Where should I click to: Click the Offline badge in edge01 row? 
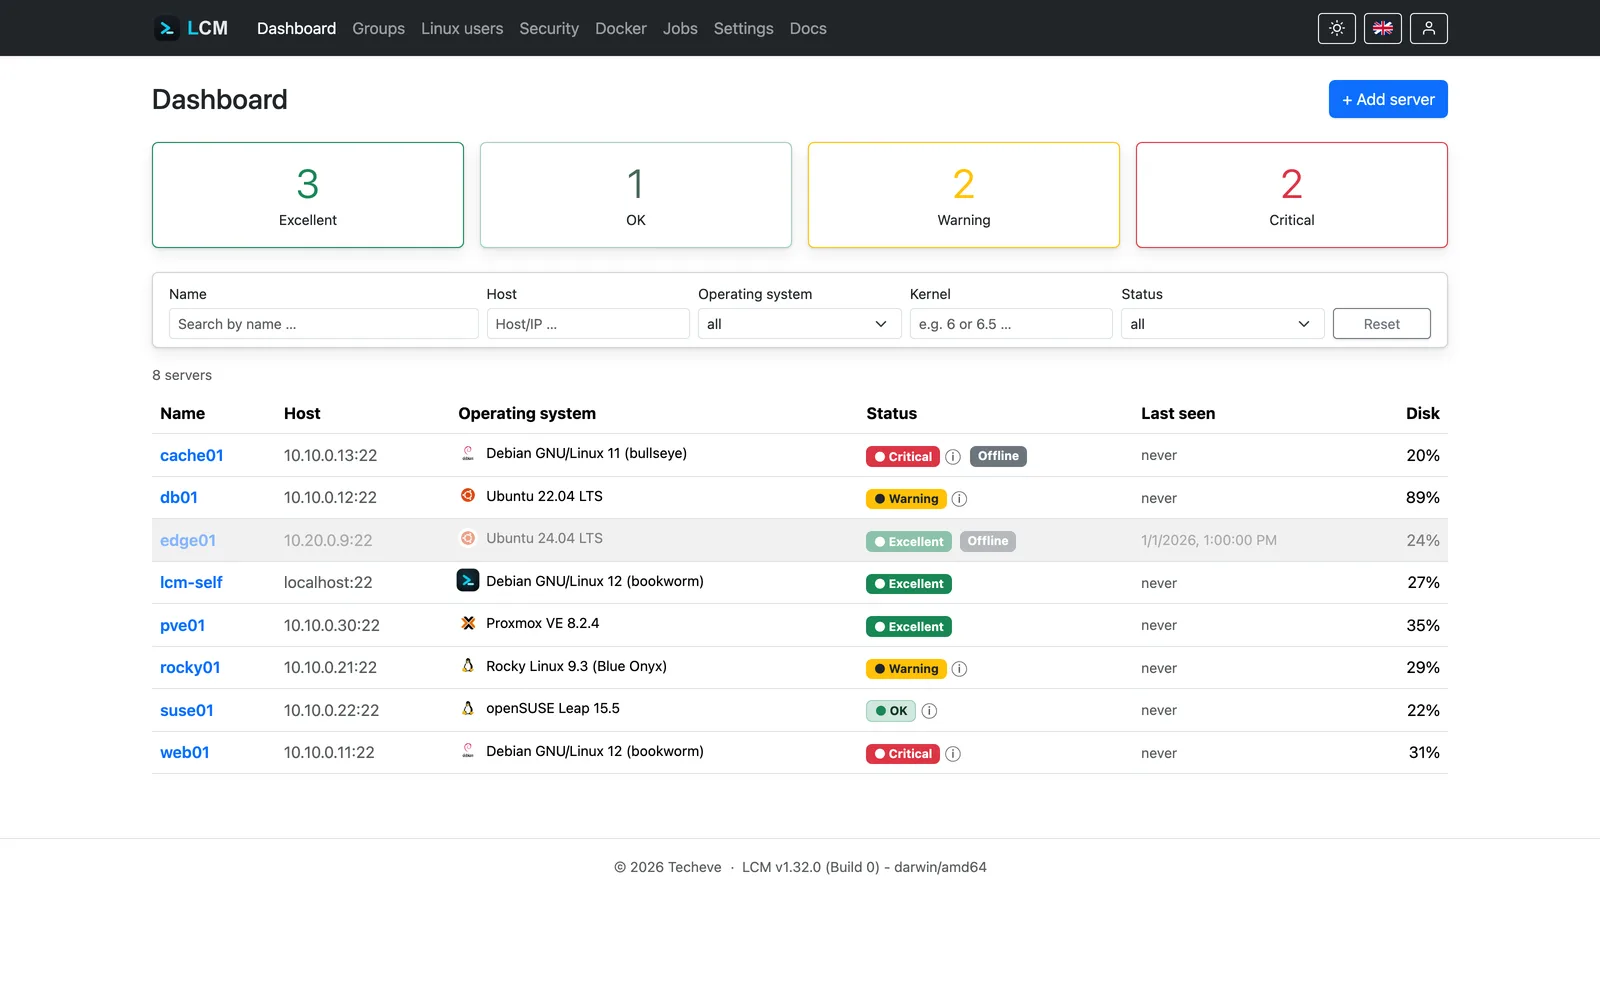click(988, 541)
